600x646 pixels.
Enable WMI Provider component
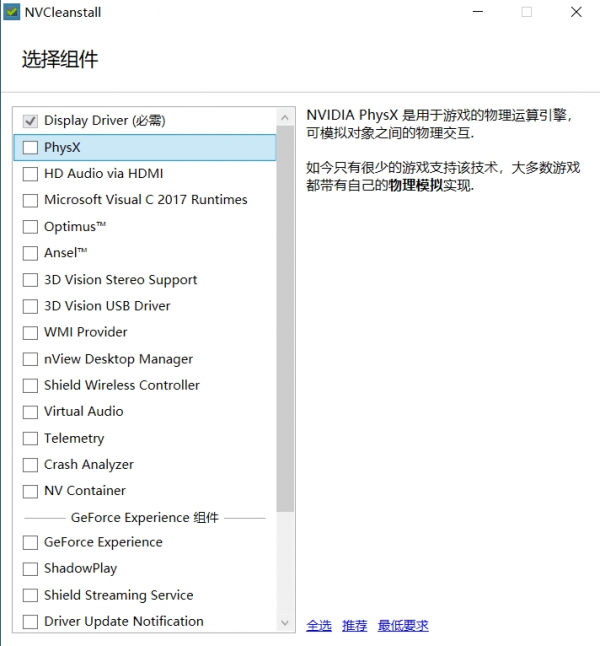click(x=30, y=332)
